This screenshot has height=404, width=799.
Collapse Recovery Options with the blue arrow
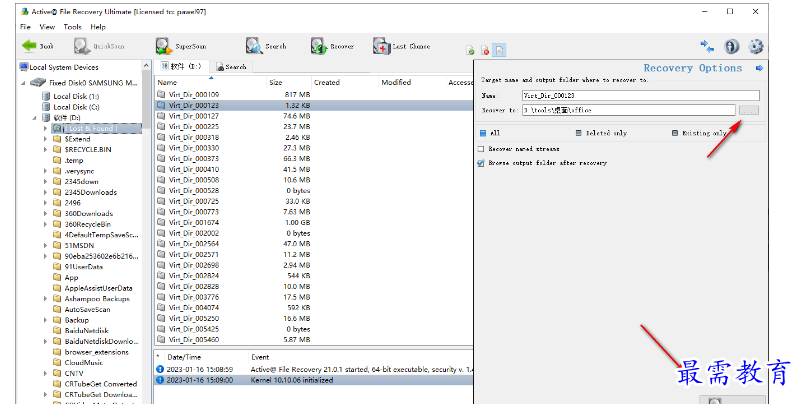click(759, 68)
